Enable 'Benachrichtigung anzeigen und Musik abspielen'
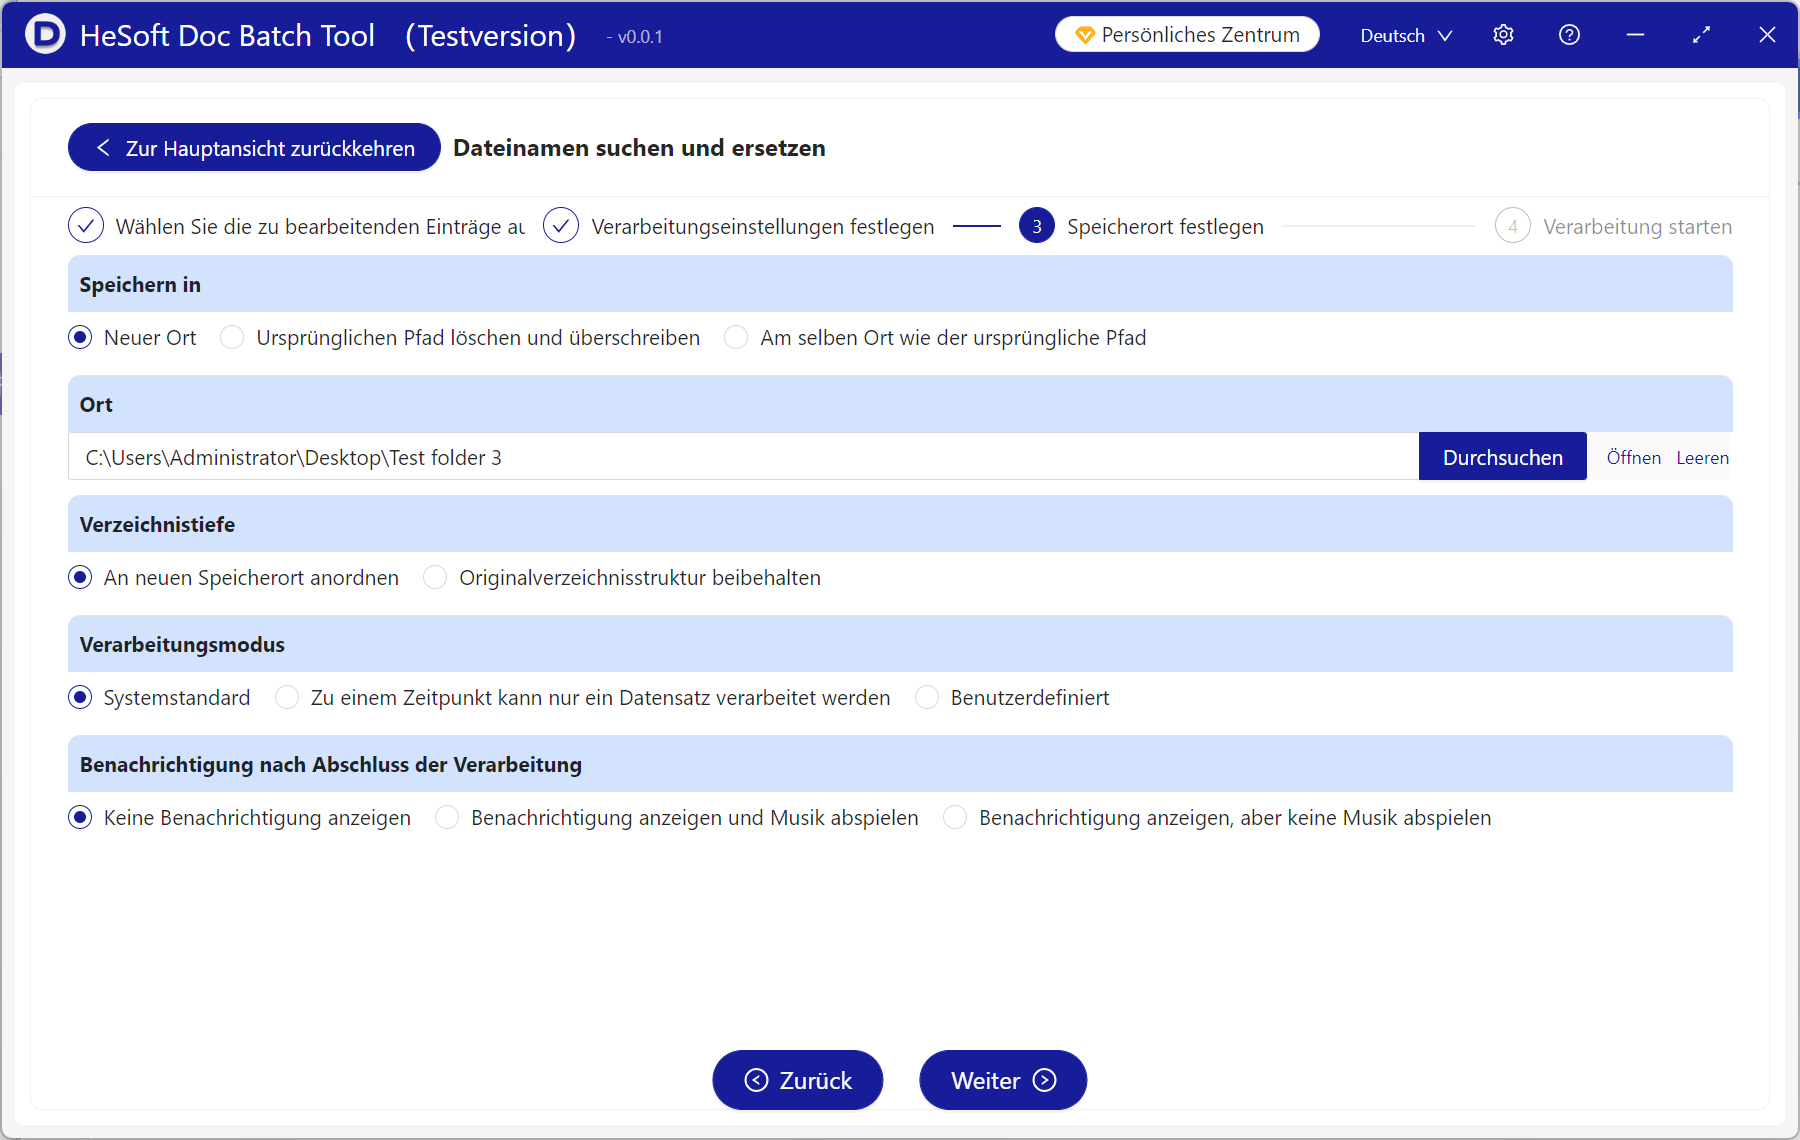 click(447, 818)
